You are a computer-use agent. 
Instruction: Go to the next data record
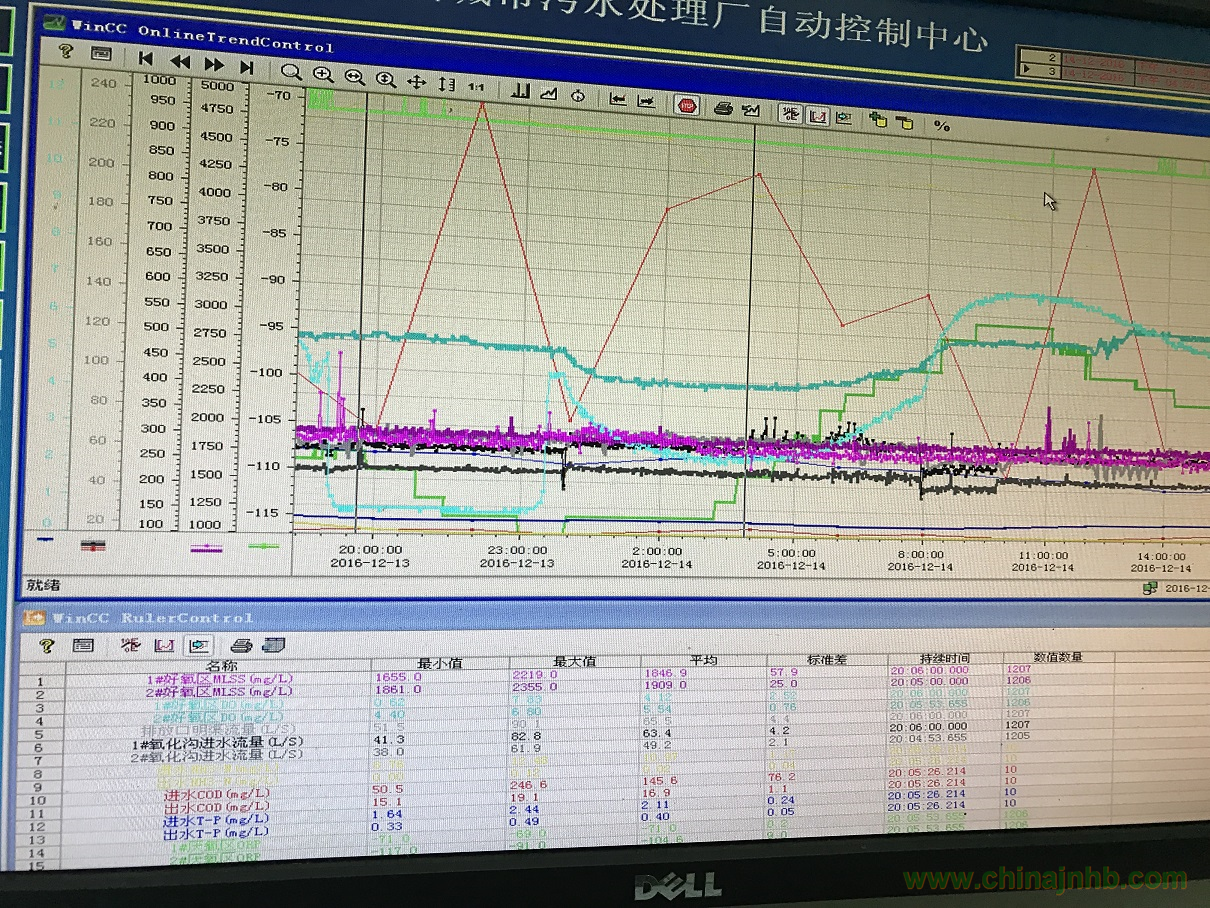(x=214, y=64)
